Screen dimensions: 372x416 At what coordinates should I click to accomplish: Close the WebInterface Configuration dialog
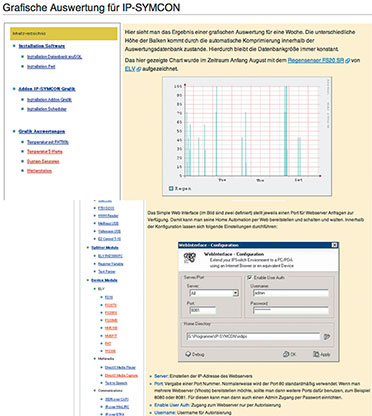[x=334, y=245]
